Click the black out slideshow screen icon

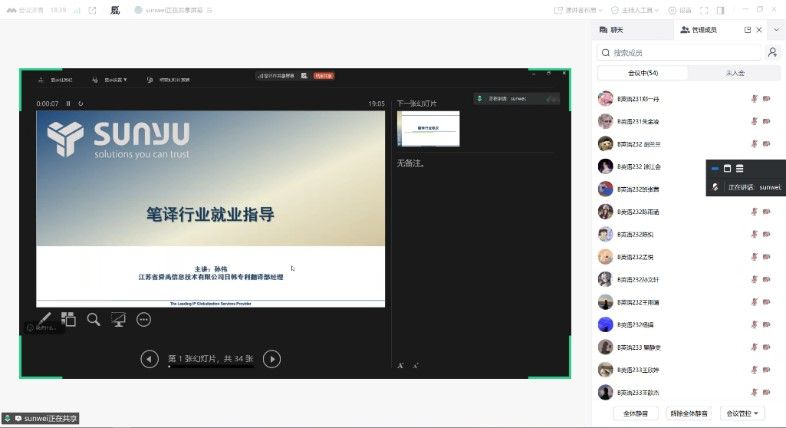pyautogui.click(x=118, y=319)
